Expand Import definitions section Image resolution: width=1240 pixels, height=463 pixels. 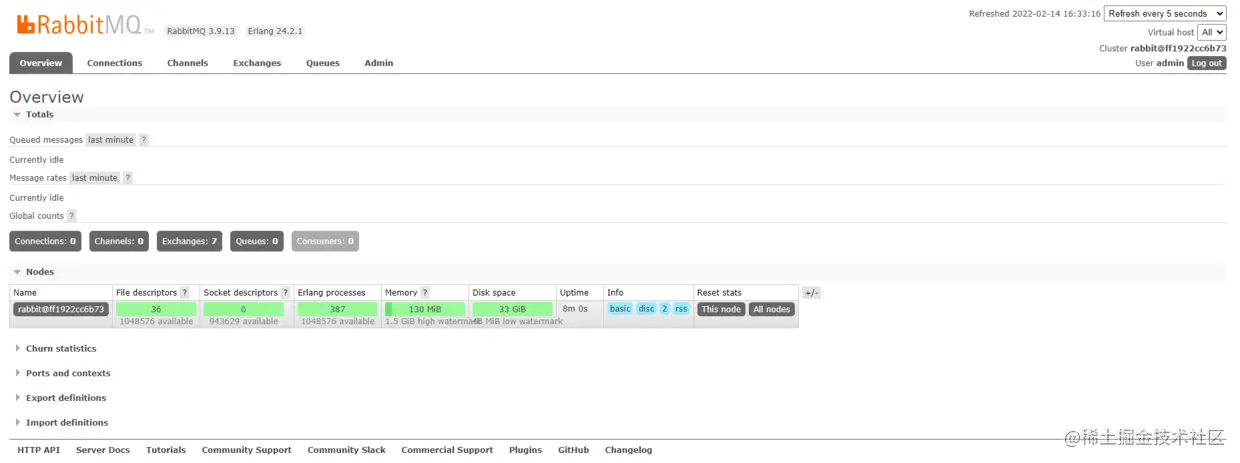61,423
